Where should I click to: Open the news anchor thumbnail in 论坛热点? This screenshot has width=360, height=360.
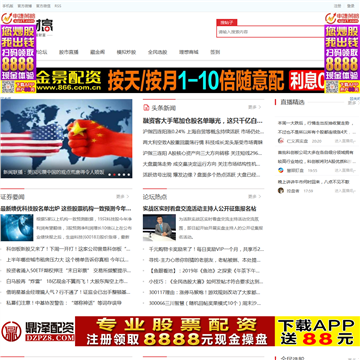click(159, 228)
